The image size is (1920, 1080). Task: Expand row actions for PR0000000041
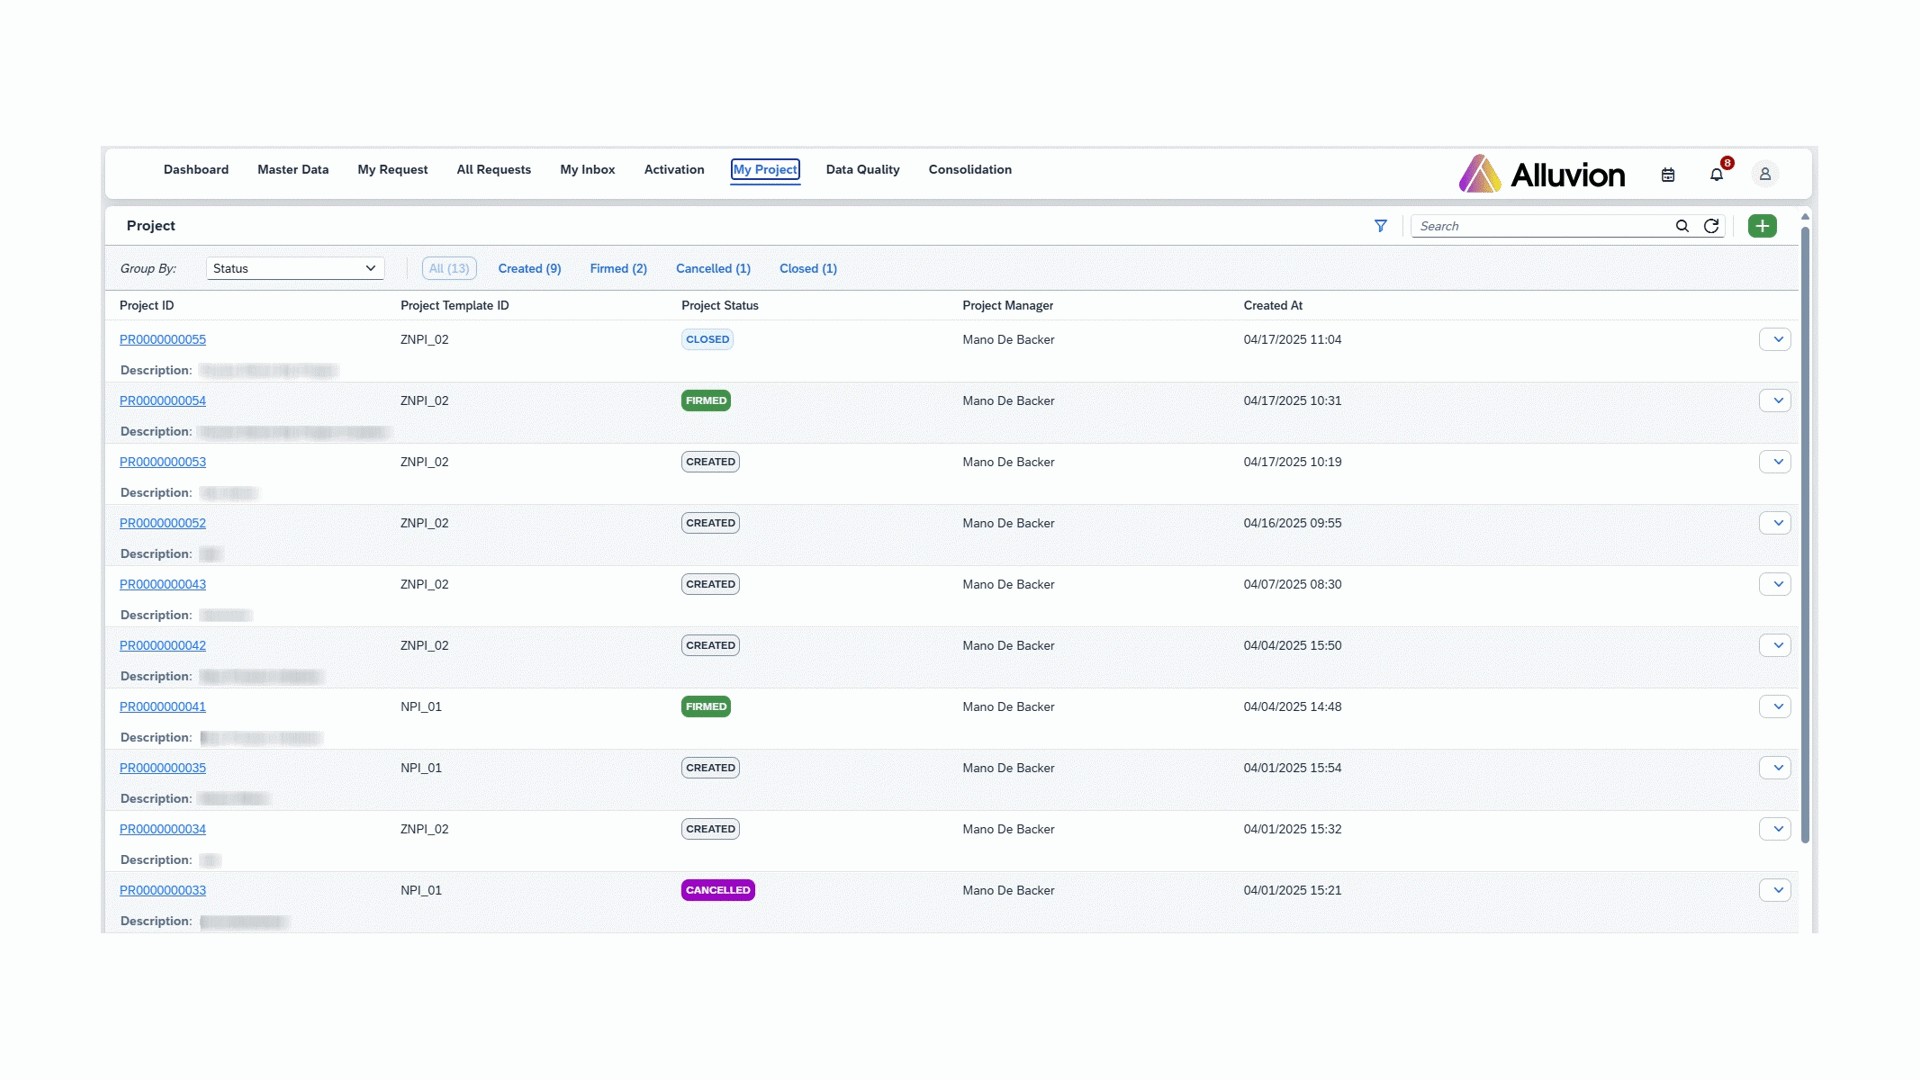pos(1775,707)
